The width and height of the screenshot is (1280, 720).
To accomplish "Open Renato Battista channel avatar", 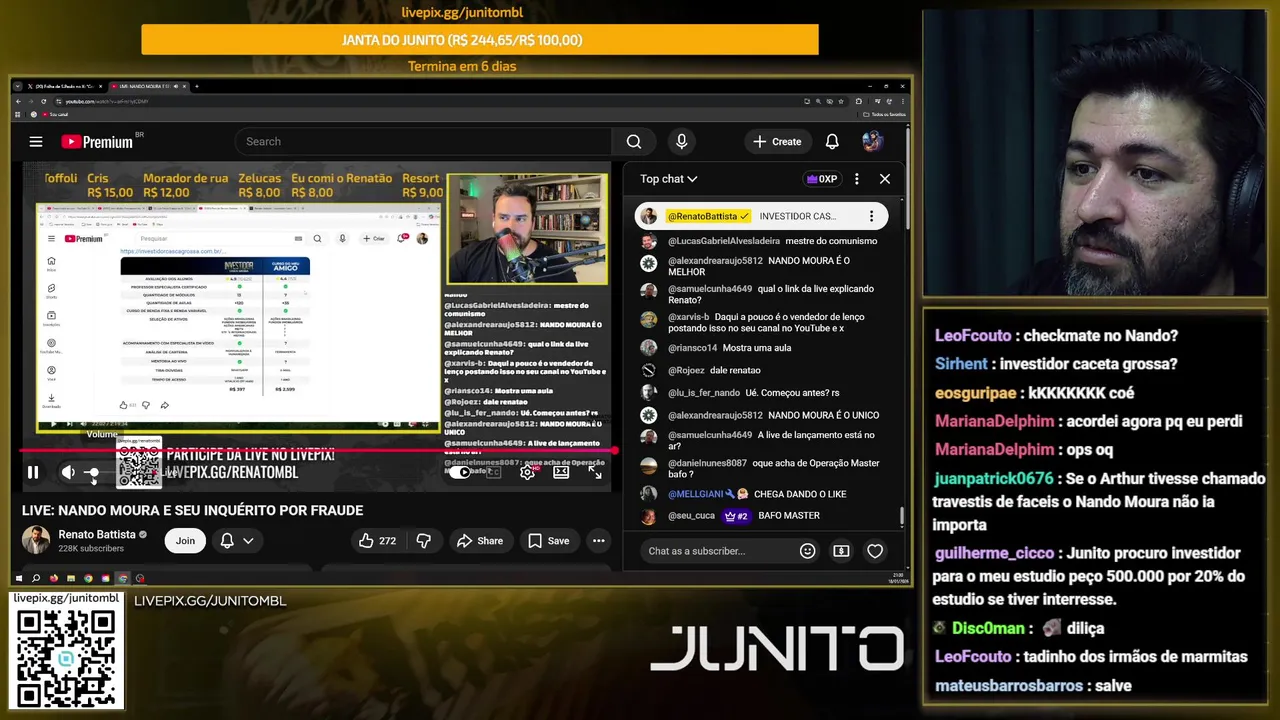I will (36, 540).
